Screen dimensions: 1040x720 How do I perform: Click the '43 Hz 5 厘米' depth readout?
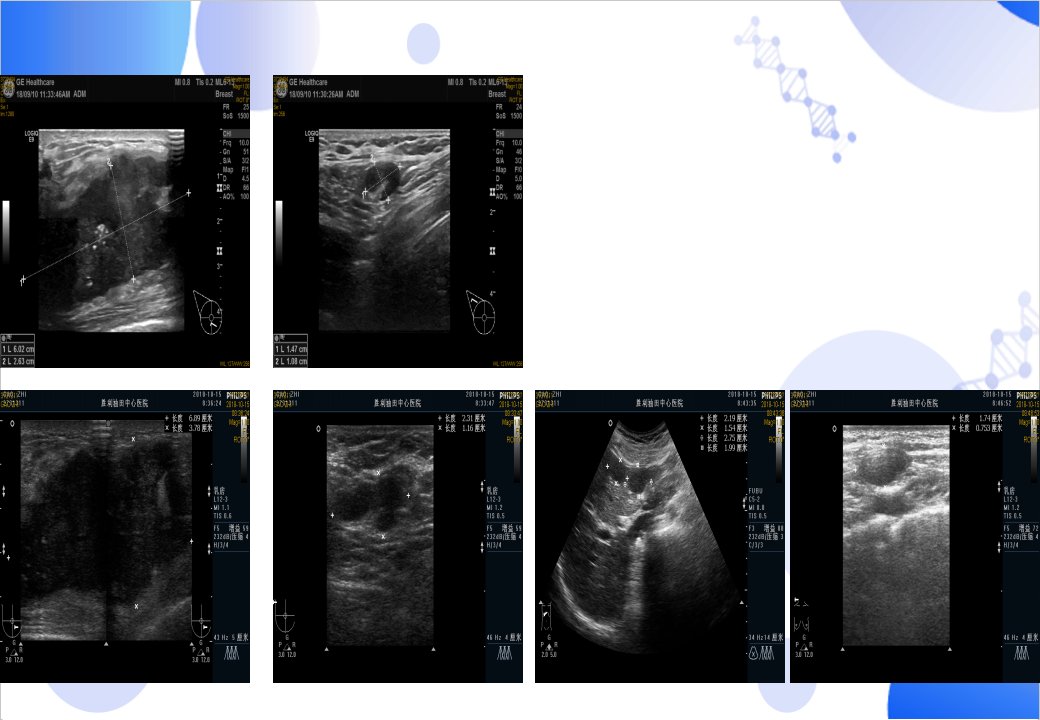[x=231, y=638]
